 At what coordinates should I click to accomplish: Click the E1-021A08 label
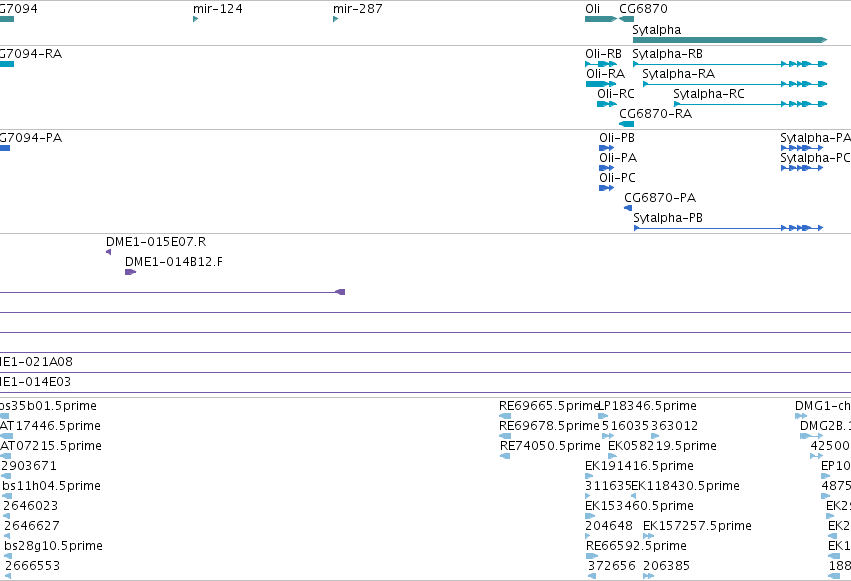pyautogui.click(x=36, y=362)
